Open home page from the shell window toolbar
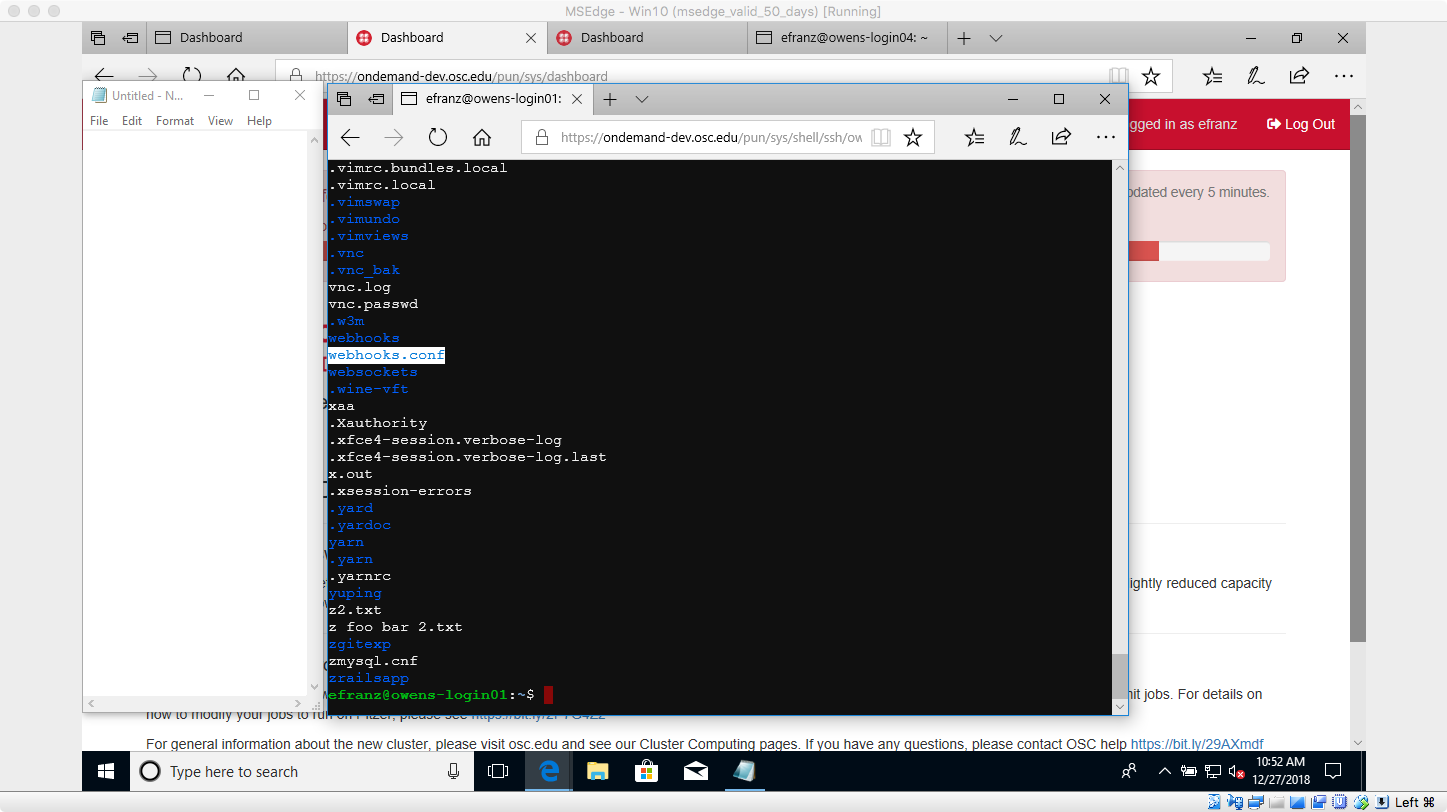1447x812 pixels. click(482, 137)
